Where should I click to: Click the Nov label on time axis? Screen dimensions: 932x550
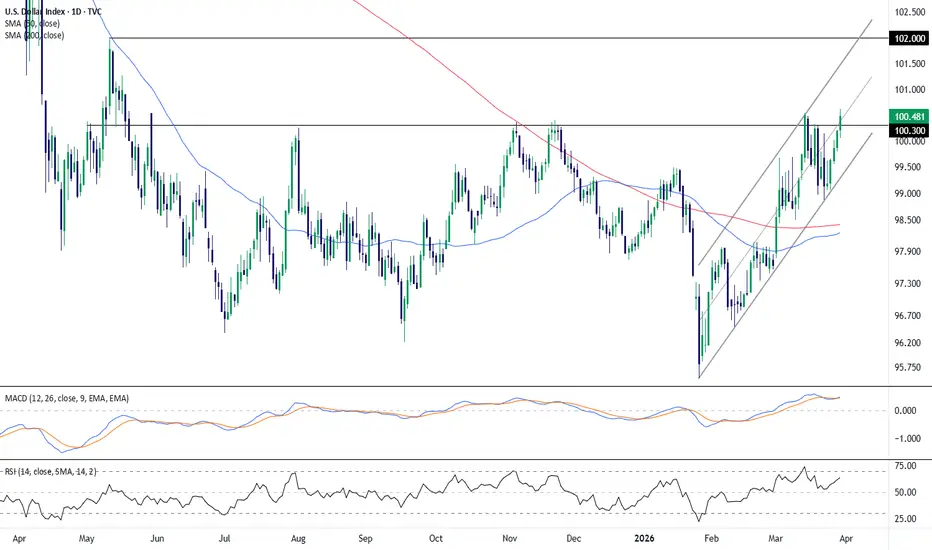pyautogui.click(x=509, y=539)
